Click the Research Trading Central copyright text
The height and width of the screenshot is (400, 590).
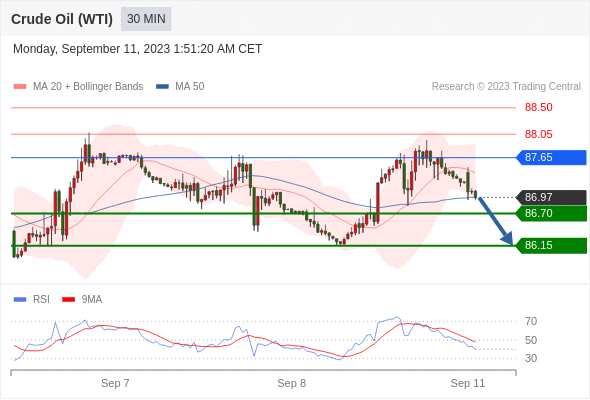506,87
